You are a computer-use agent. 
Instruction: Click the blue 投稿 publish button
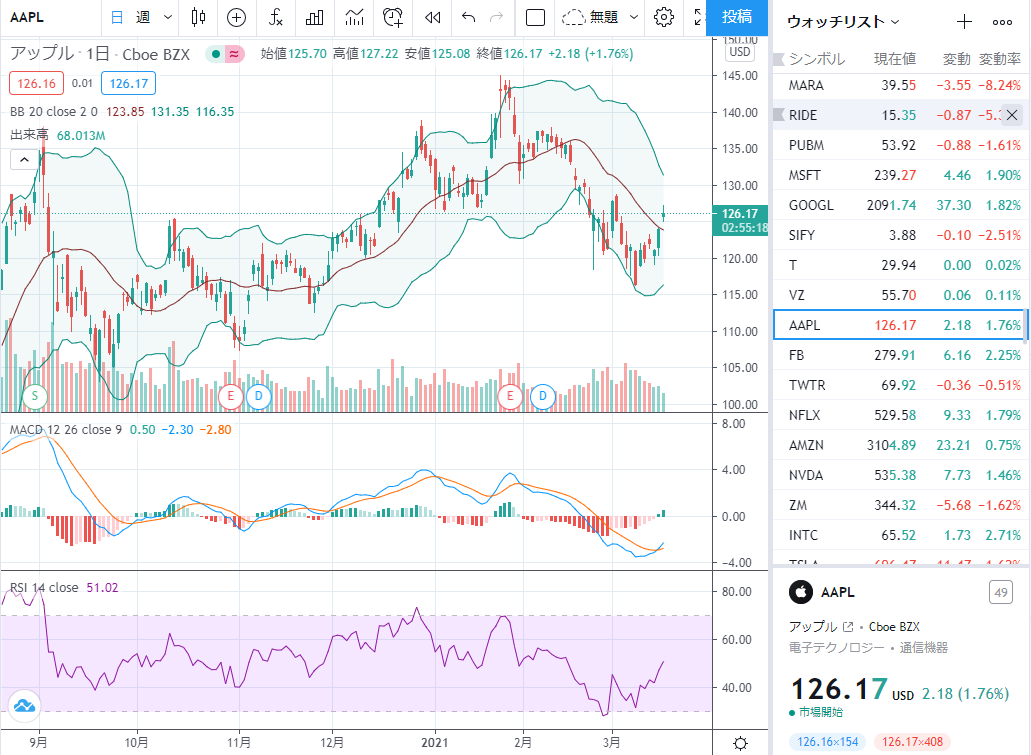(x=736, y=17)
